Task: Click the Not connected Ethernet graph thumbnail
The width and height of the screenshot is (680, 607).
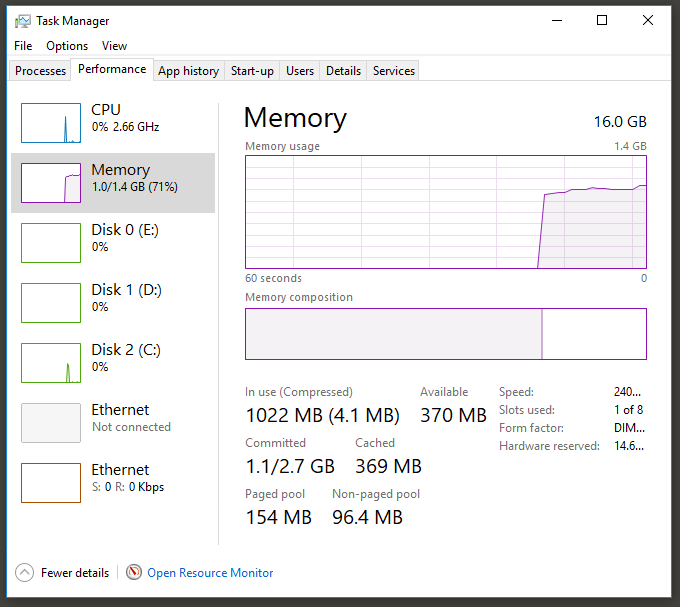Action: click(51, 423)
